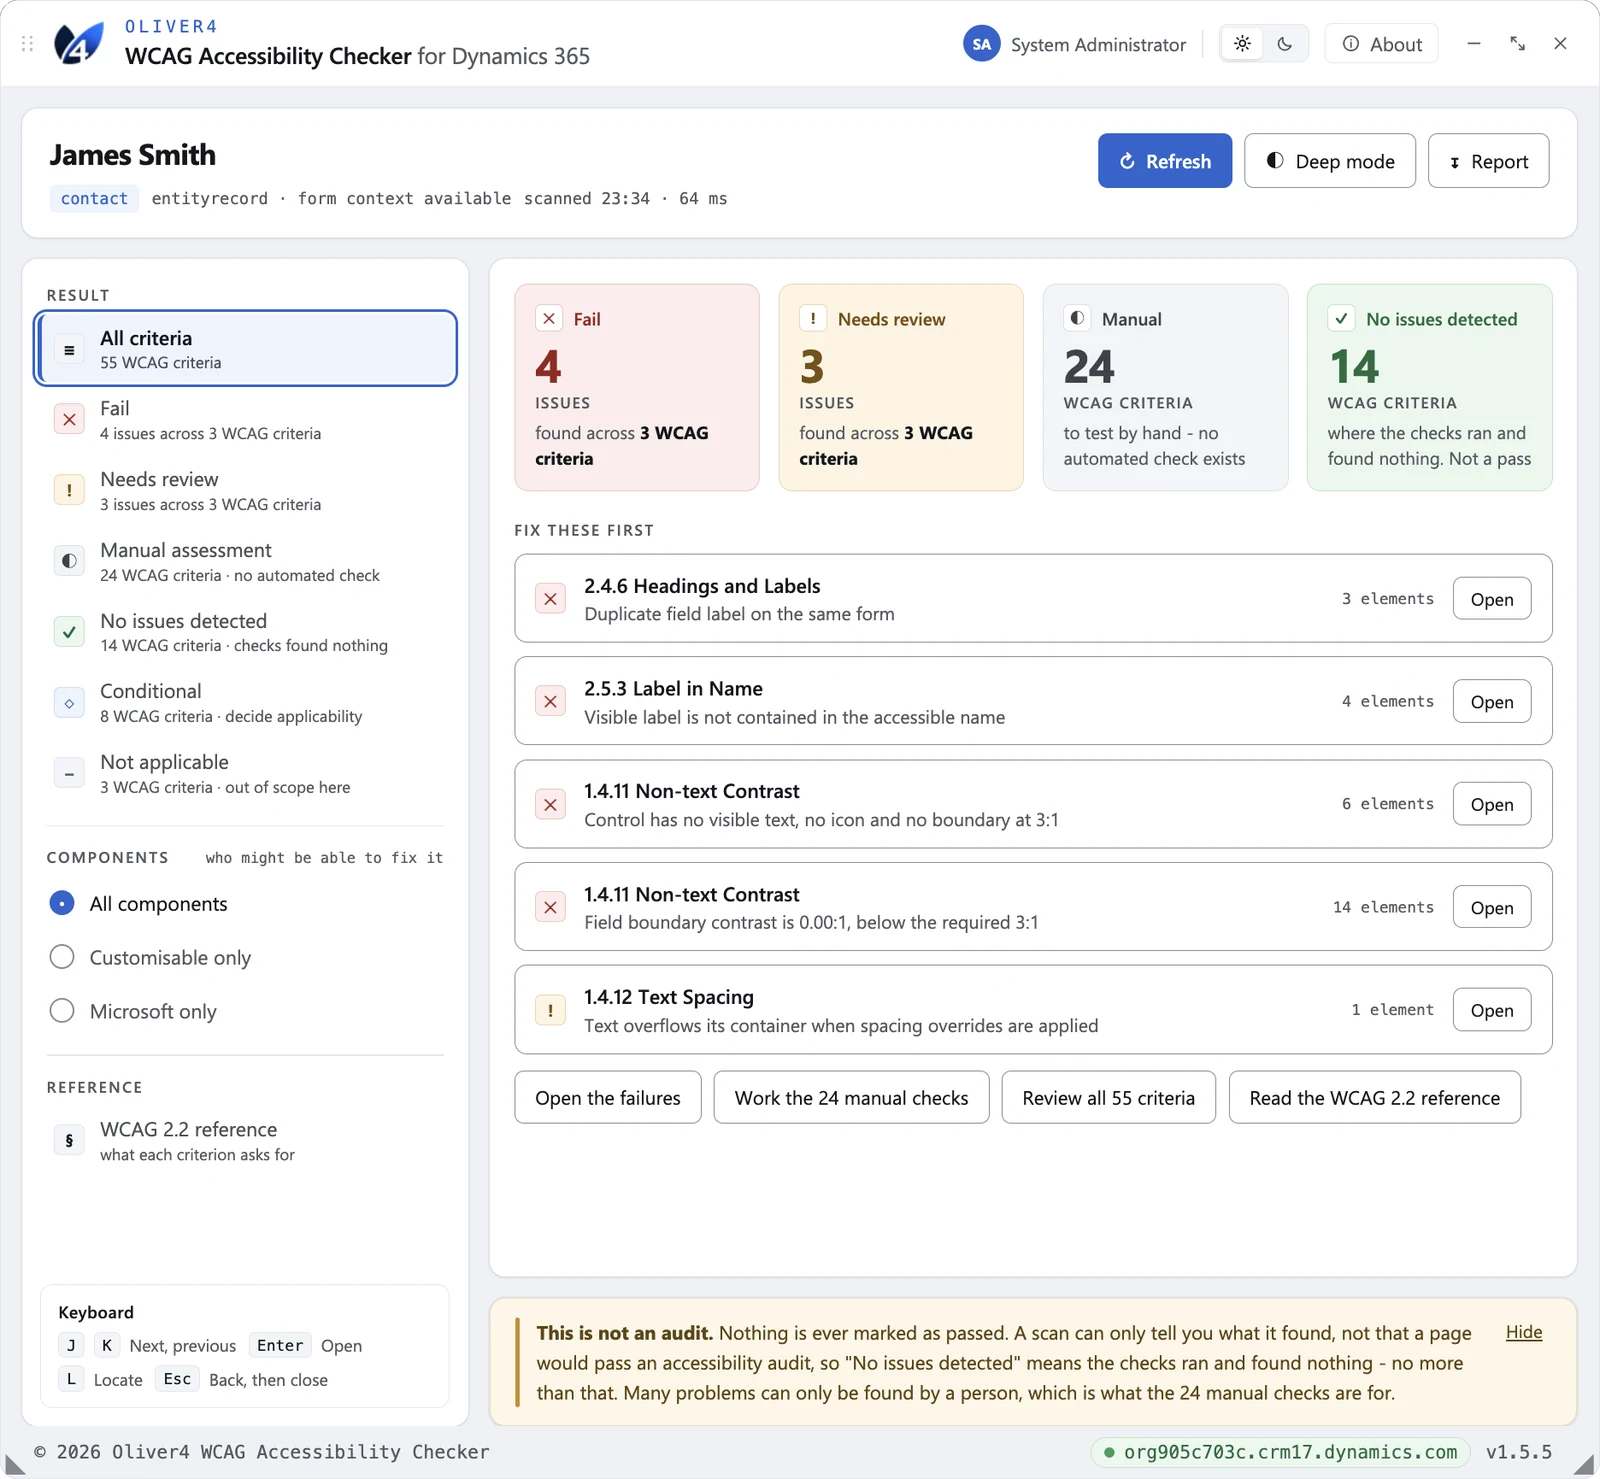
Task: Open Non-text Contrast issue with 14 elements
Action: [1492, 907]
